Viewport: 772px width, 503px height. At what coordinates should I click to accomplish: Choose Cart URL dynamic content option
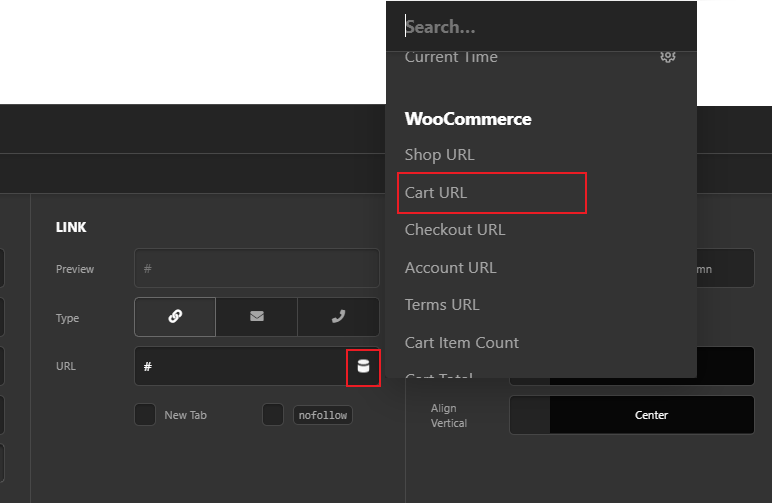pyautogui.click(x=436, y=192)
